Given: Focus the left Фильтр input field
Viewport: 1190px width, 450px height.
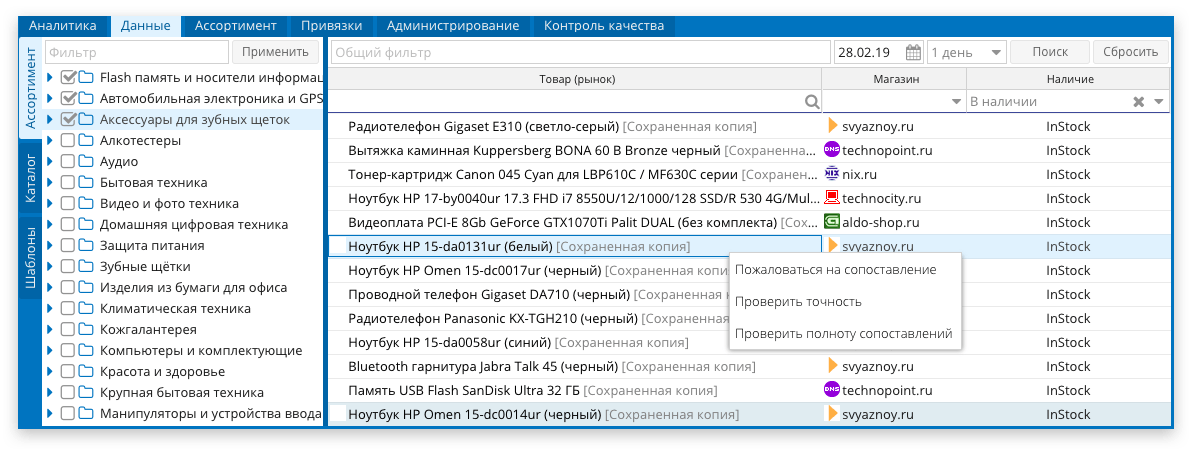Looking at the screenshot, I should [x=137, y=52].
